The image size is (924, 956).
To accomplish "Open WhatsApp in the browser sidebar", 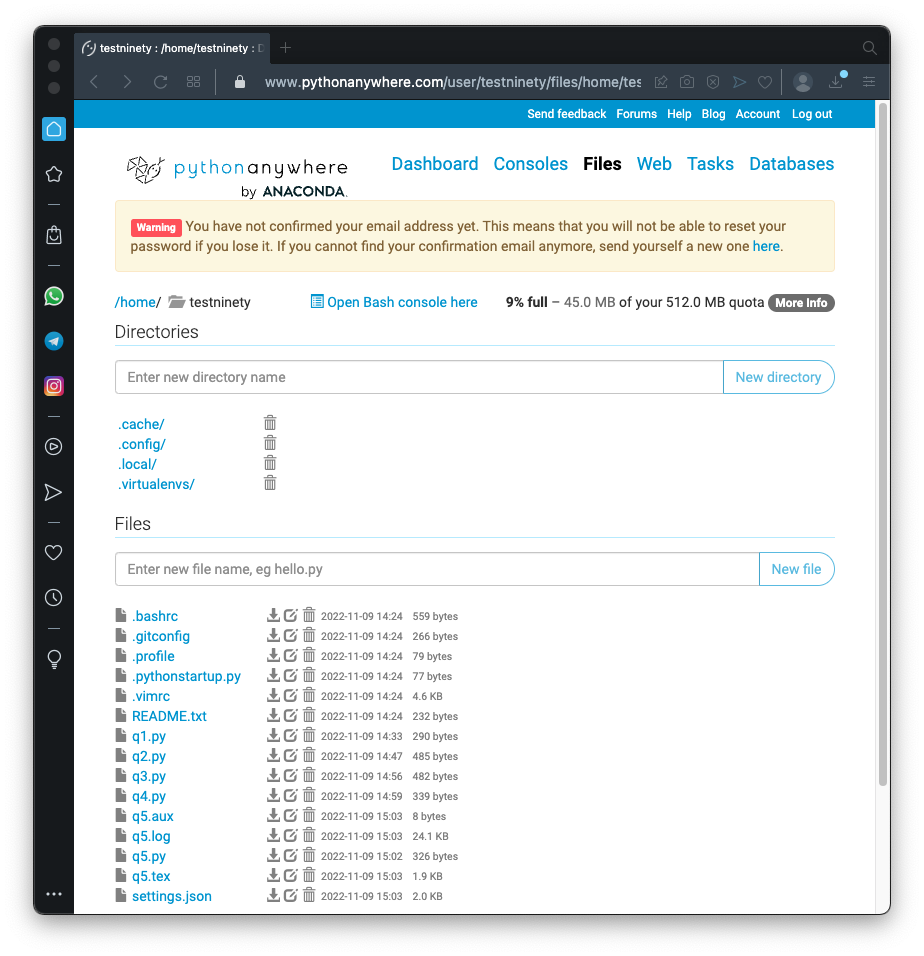I will 54,296.
